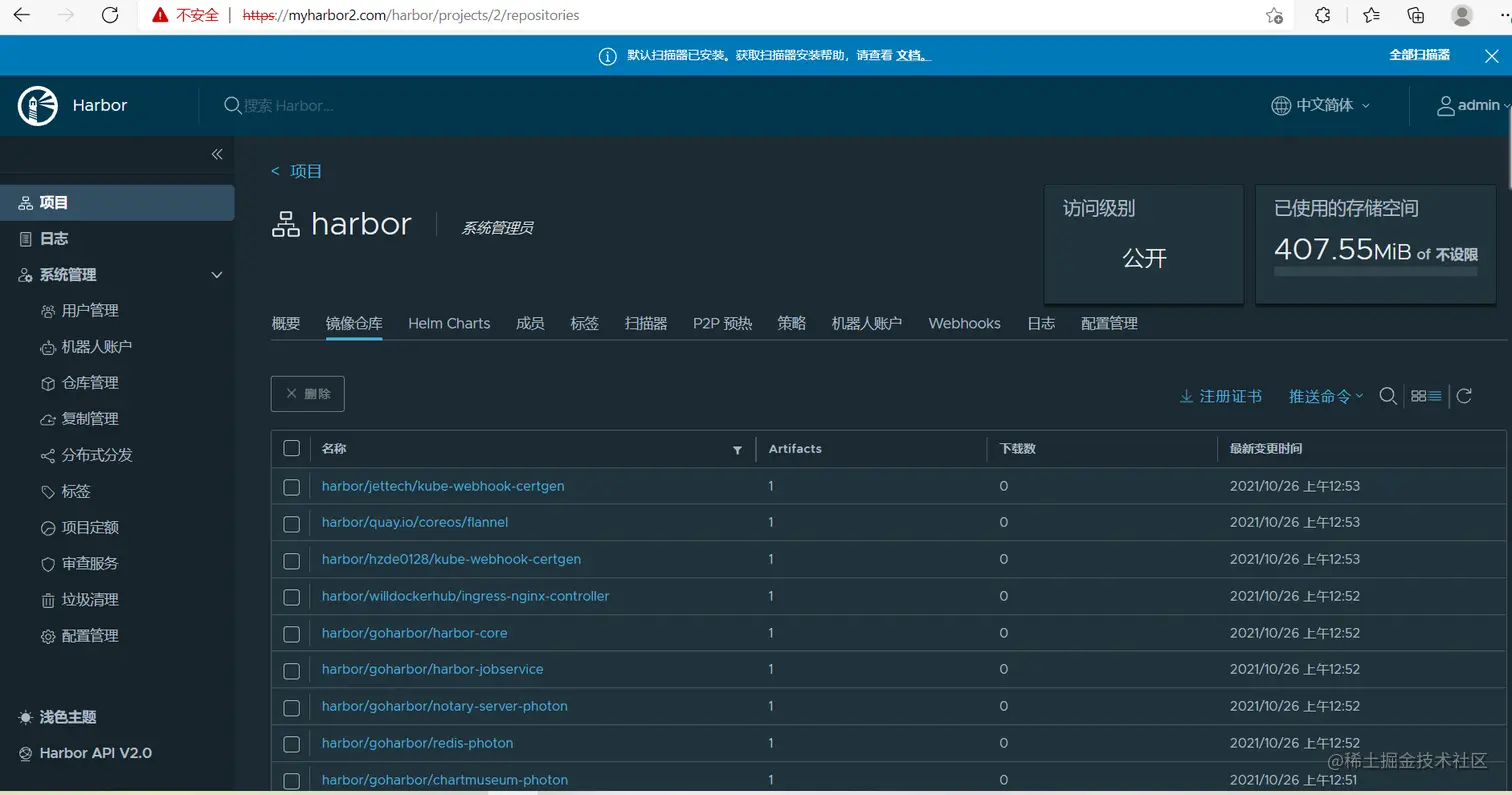Open the harbor/goharbor/chartmuseum-photon repository link

pyautogui.click(x=445, y=780)
